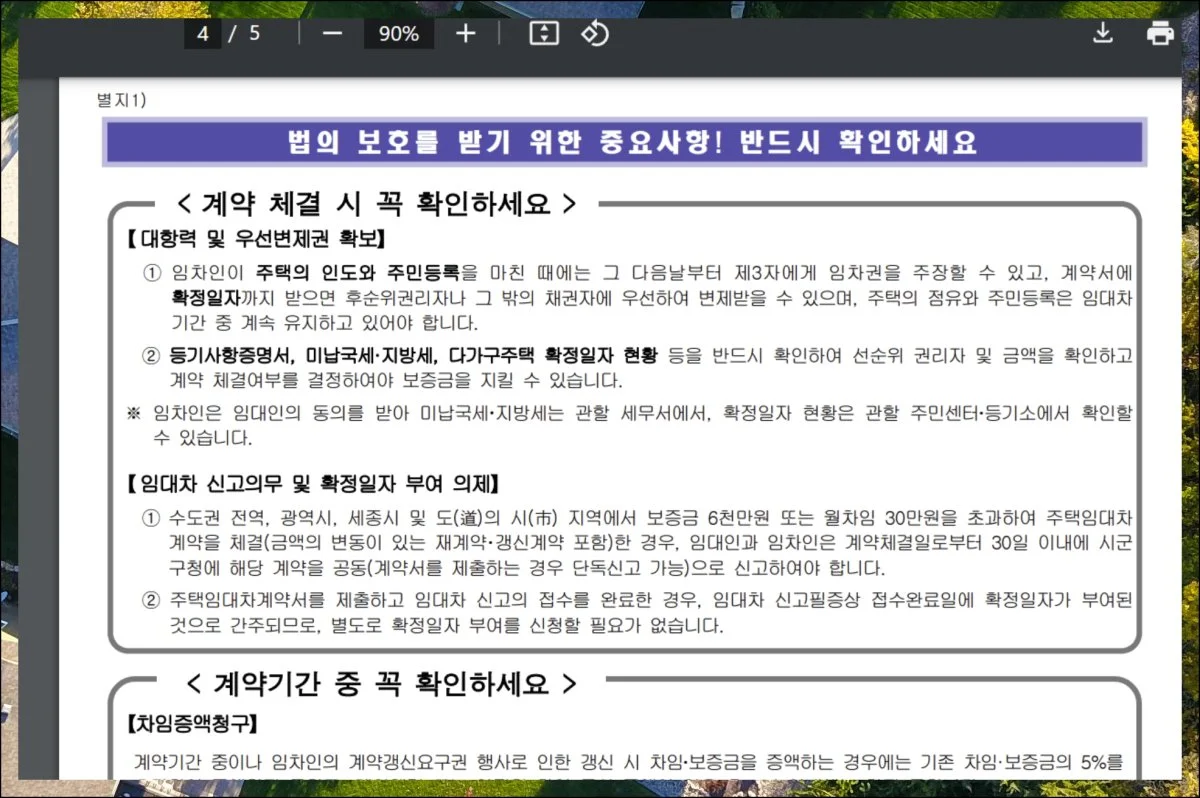Click the purple banner title 법의 보호를 받기 위한 중요사항
The height and width of the screenshot is (798, 1200).
624,142
